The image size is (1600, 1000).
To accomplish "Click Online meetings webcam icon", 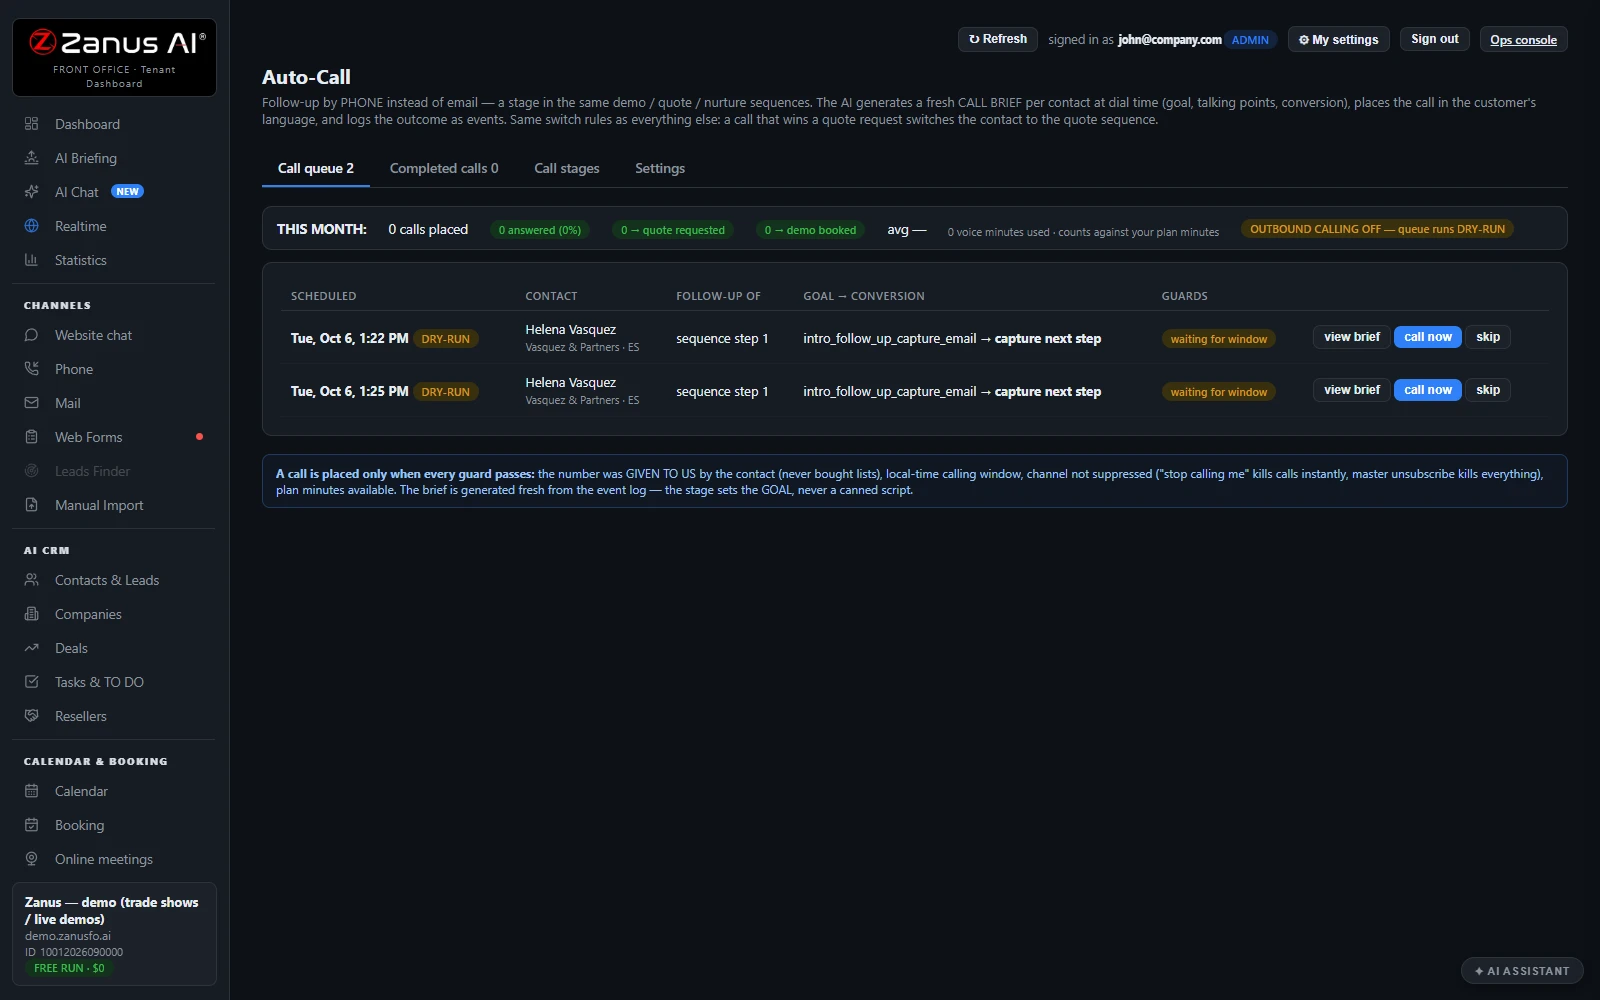I will click(x=31, y=859).
